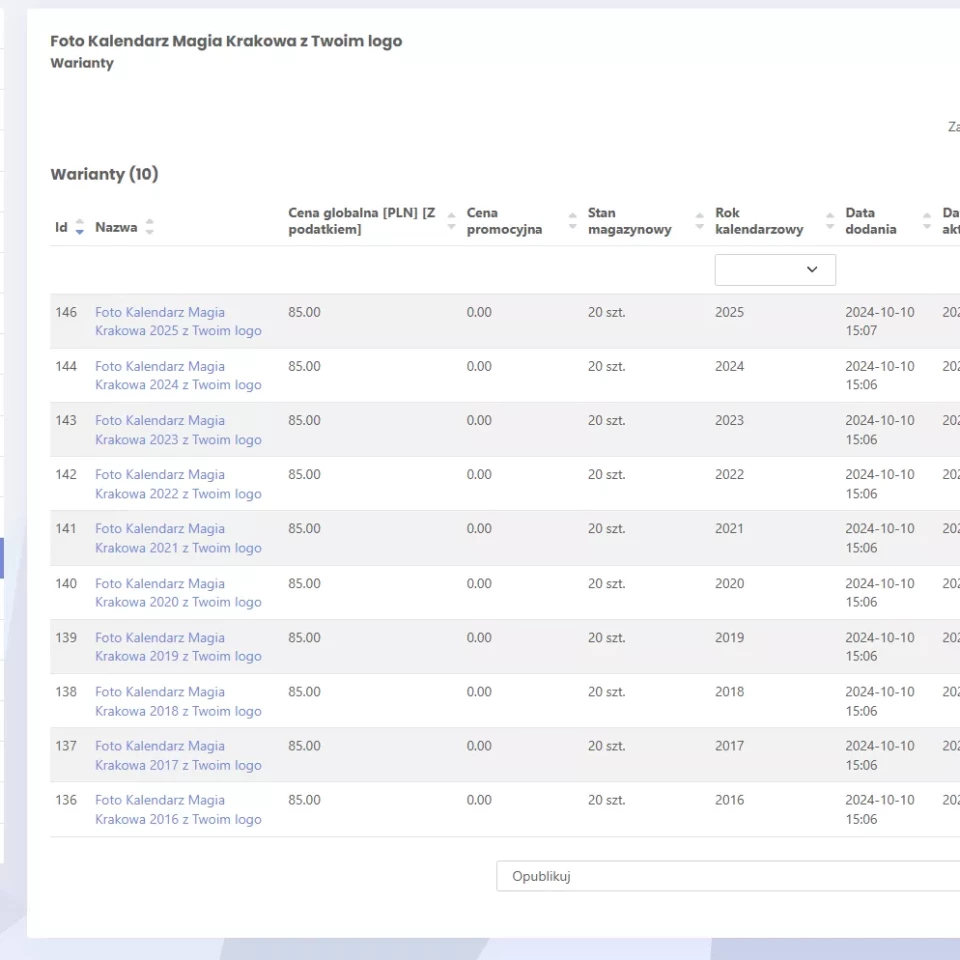Click the sort arrows beside Nazwa
Viewport: 960px width, 960px height.
coord(149,228)
